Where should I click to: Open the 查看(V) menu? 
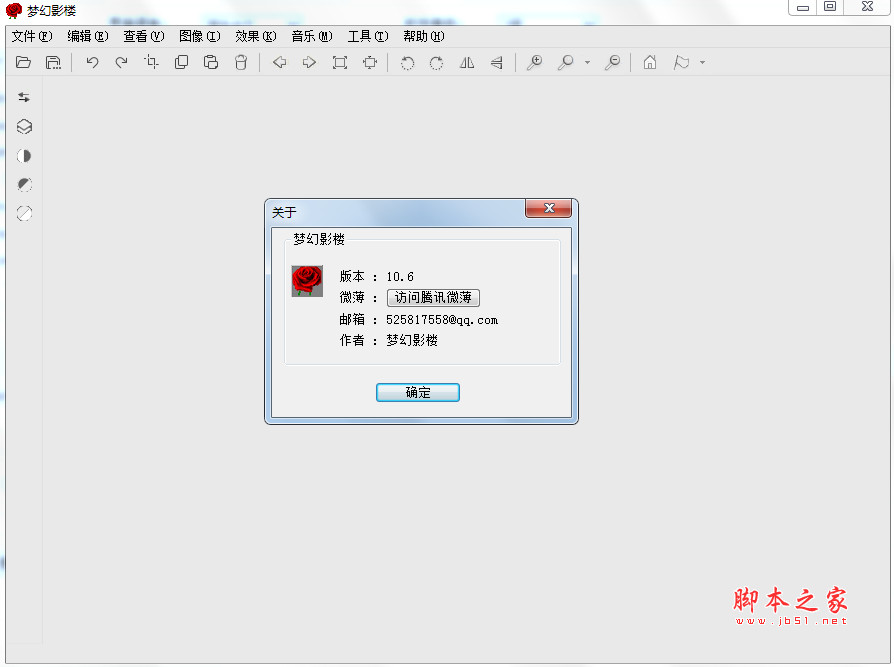144,36
